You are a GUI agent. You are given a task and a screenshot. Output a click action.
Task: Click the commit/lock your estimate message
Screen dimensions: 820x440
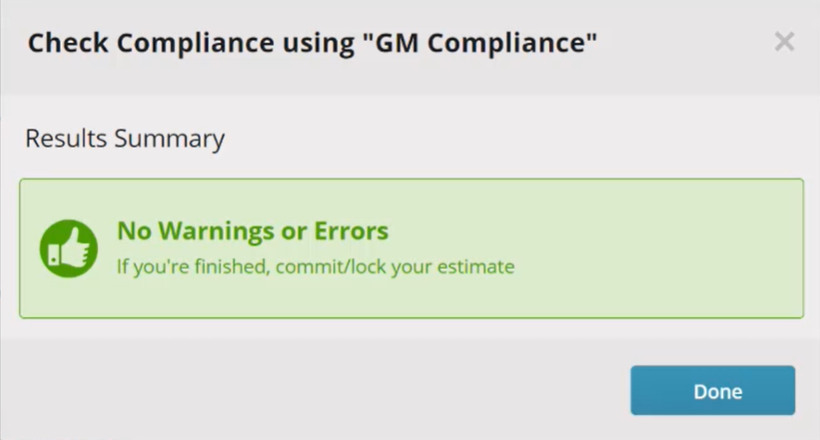coord(315,267)
